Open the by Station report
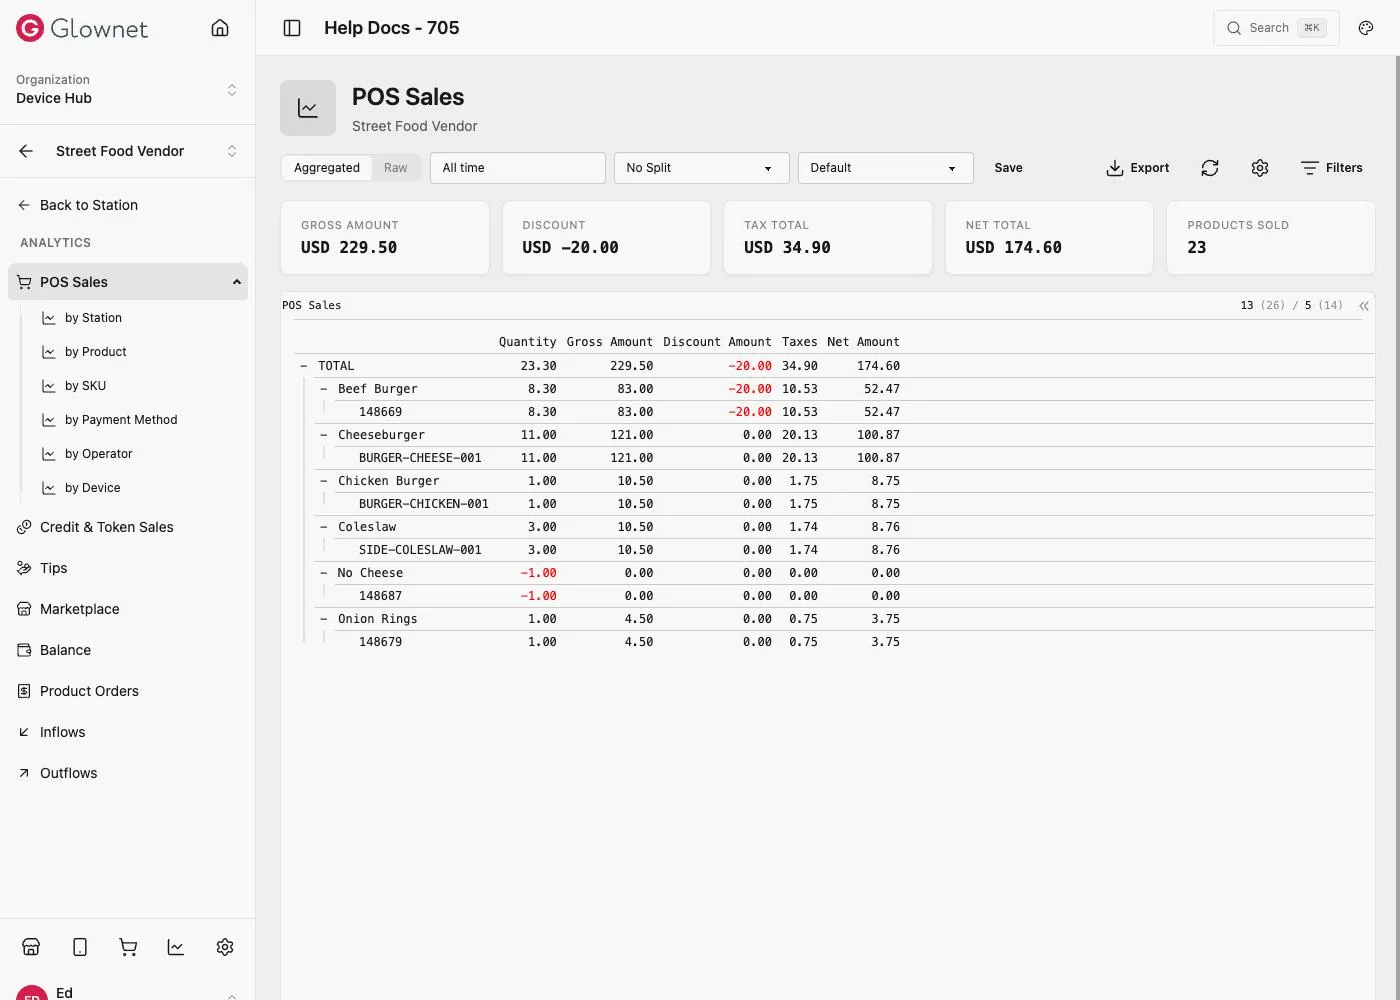The width and height of the screenshot is (1400, 1000). (93, 318)
